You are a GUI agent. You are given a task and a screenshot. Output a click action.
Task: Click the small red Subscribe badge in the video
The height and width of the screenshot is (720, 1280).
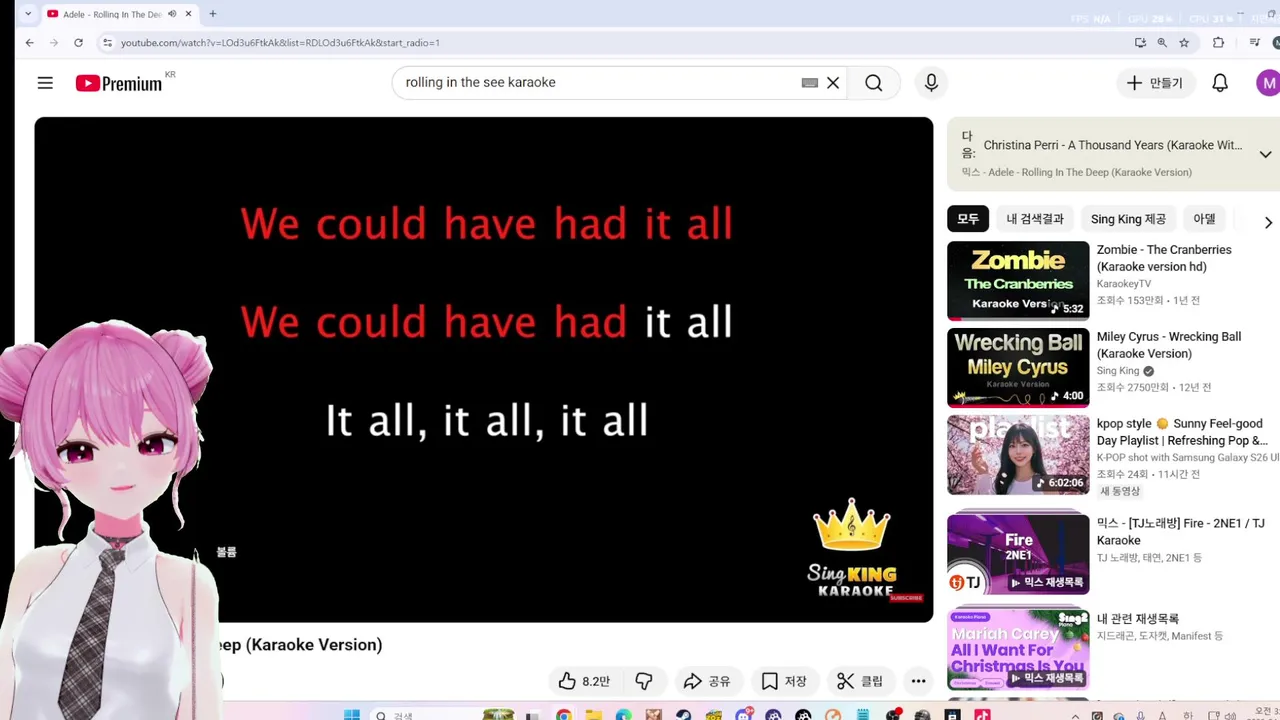[x=906, y=598]
